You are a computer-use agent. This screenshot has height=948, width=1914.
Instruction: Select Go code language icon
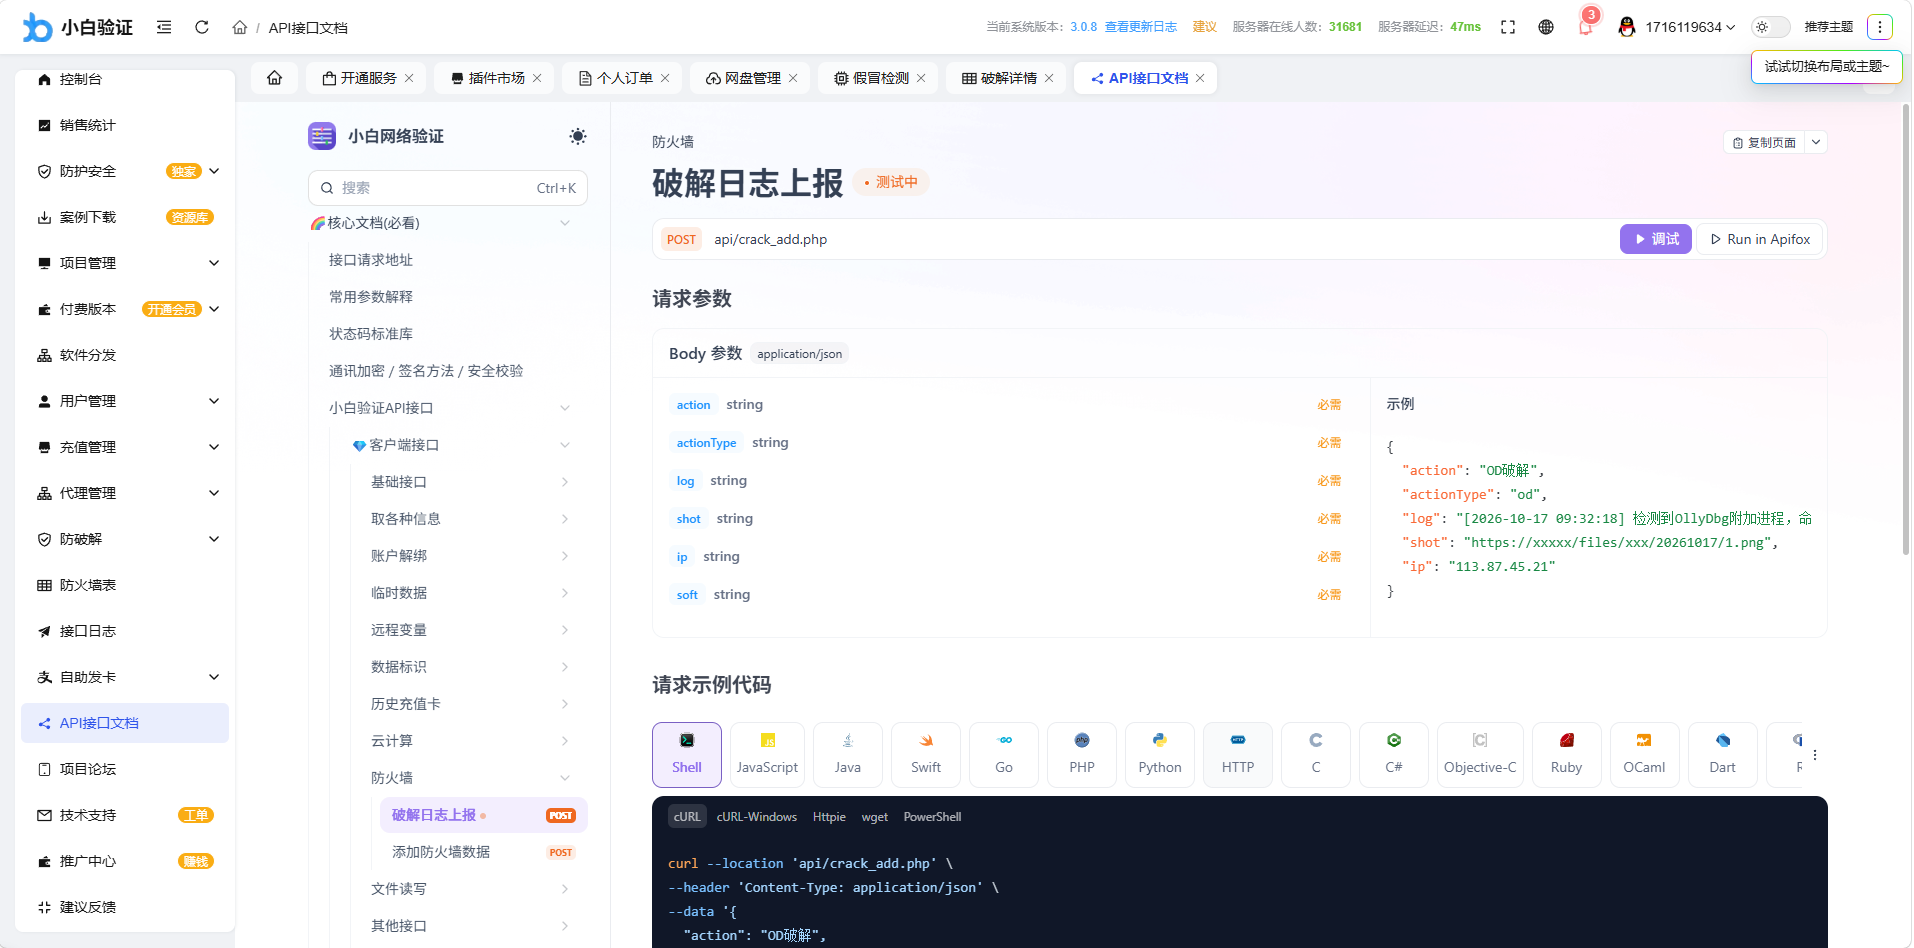coord(1004,754)
